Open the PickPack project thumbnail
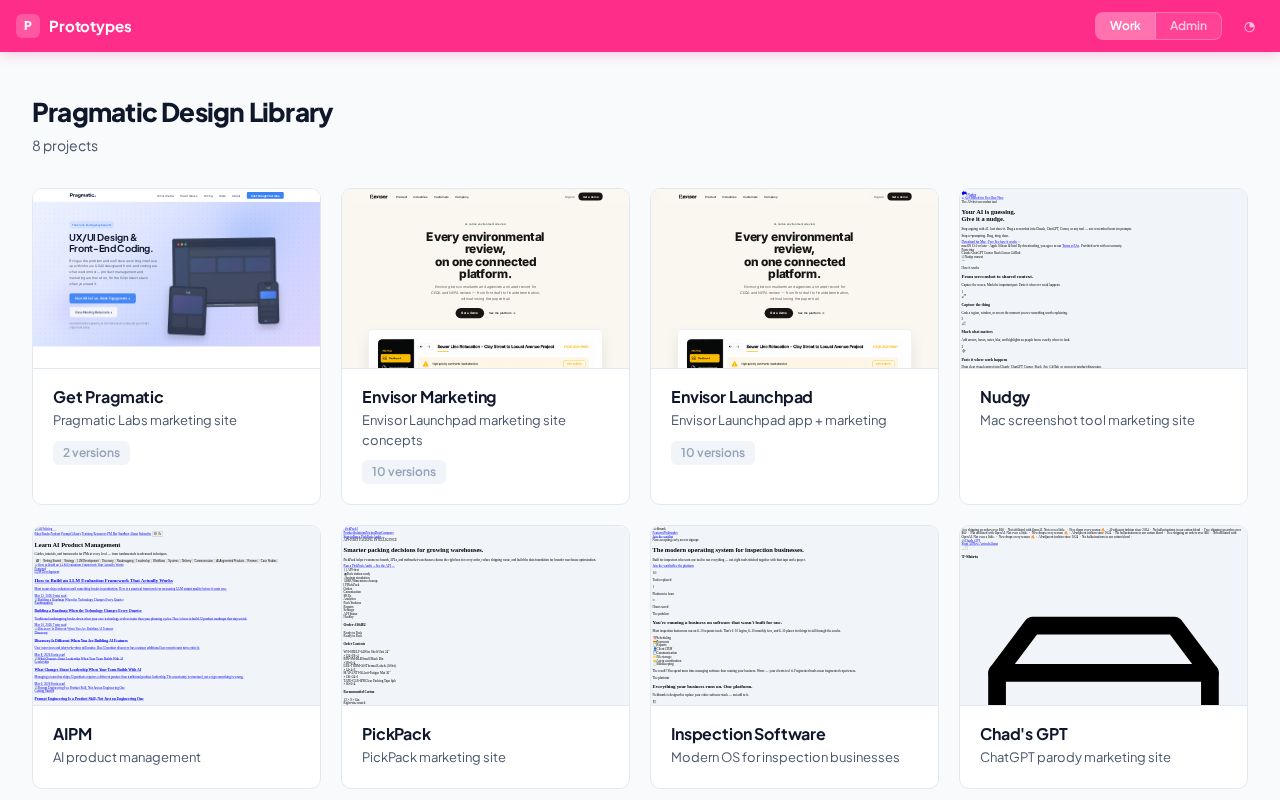This screenshot has height=800, width=1280. click(x=486, y=616)
